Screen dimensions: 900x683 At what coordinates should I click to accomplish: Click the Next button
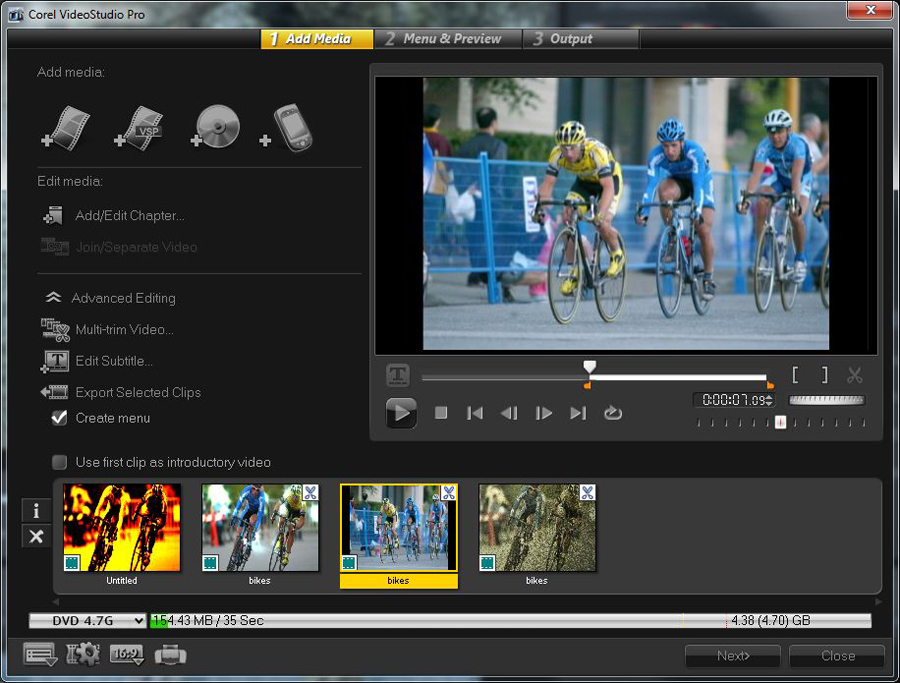[732, 656]
